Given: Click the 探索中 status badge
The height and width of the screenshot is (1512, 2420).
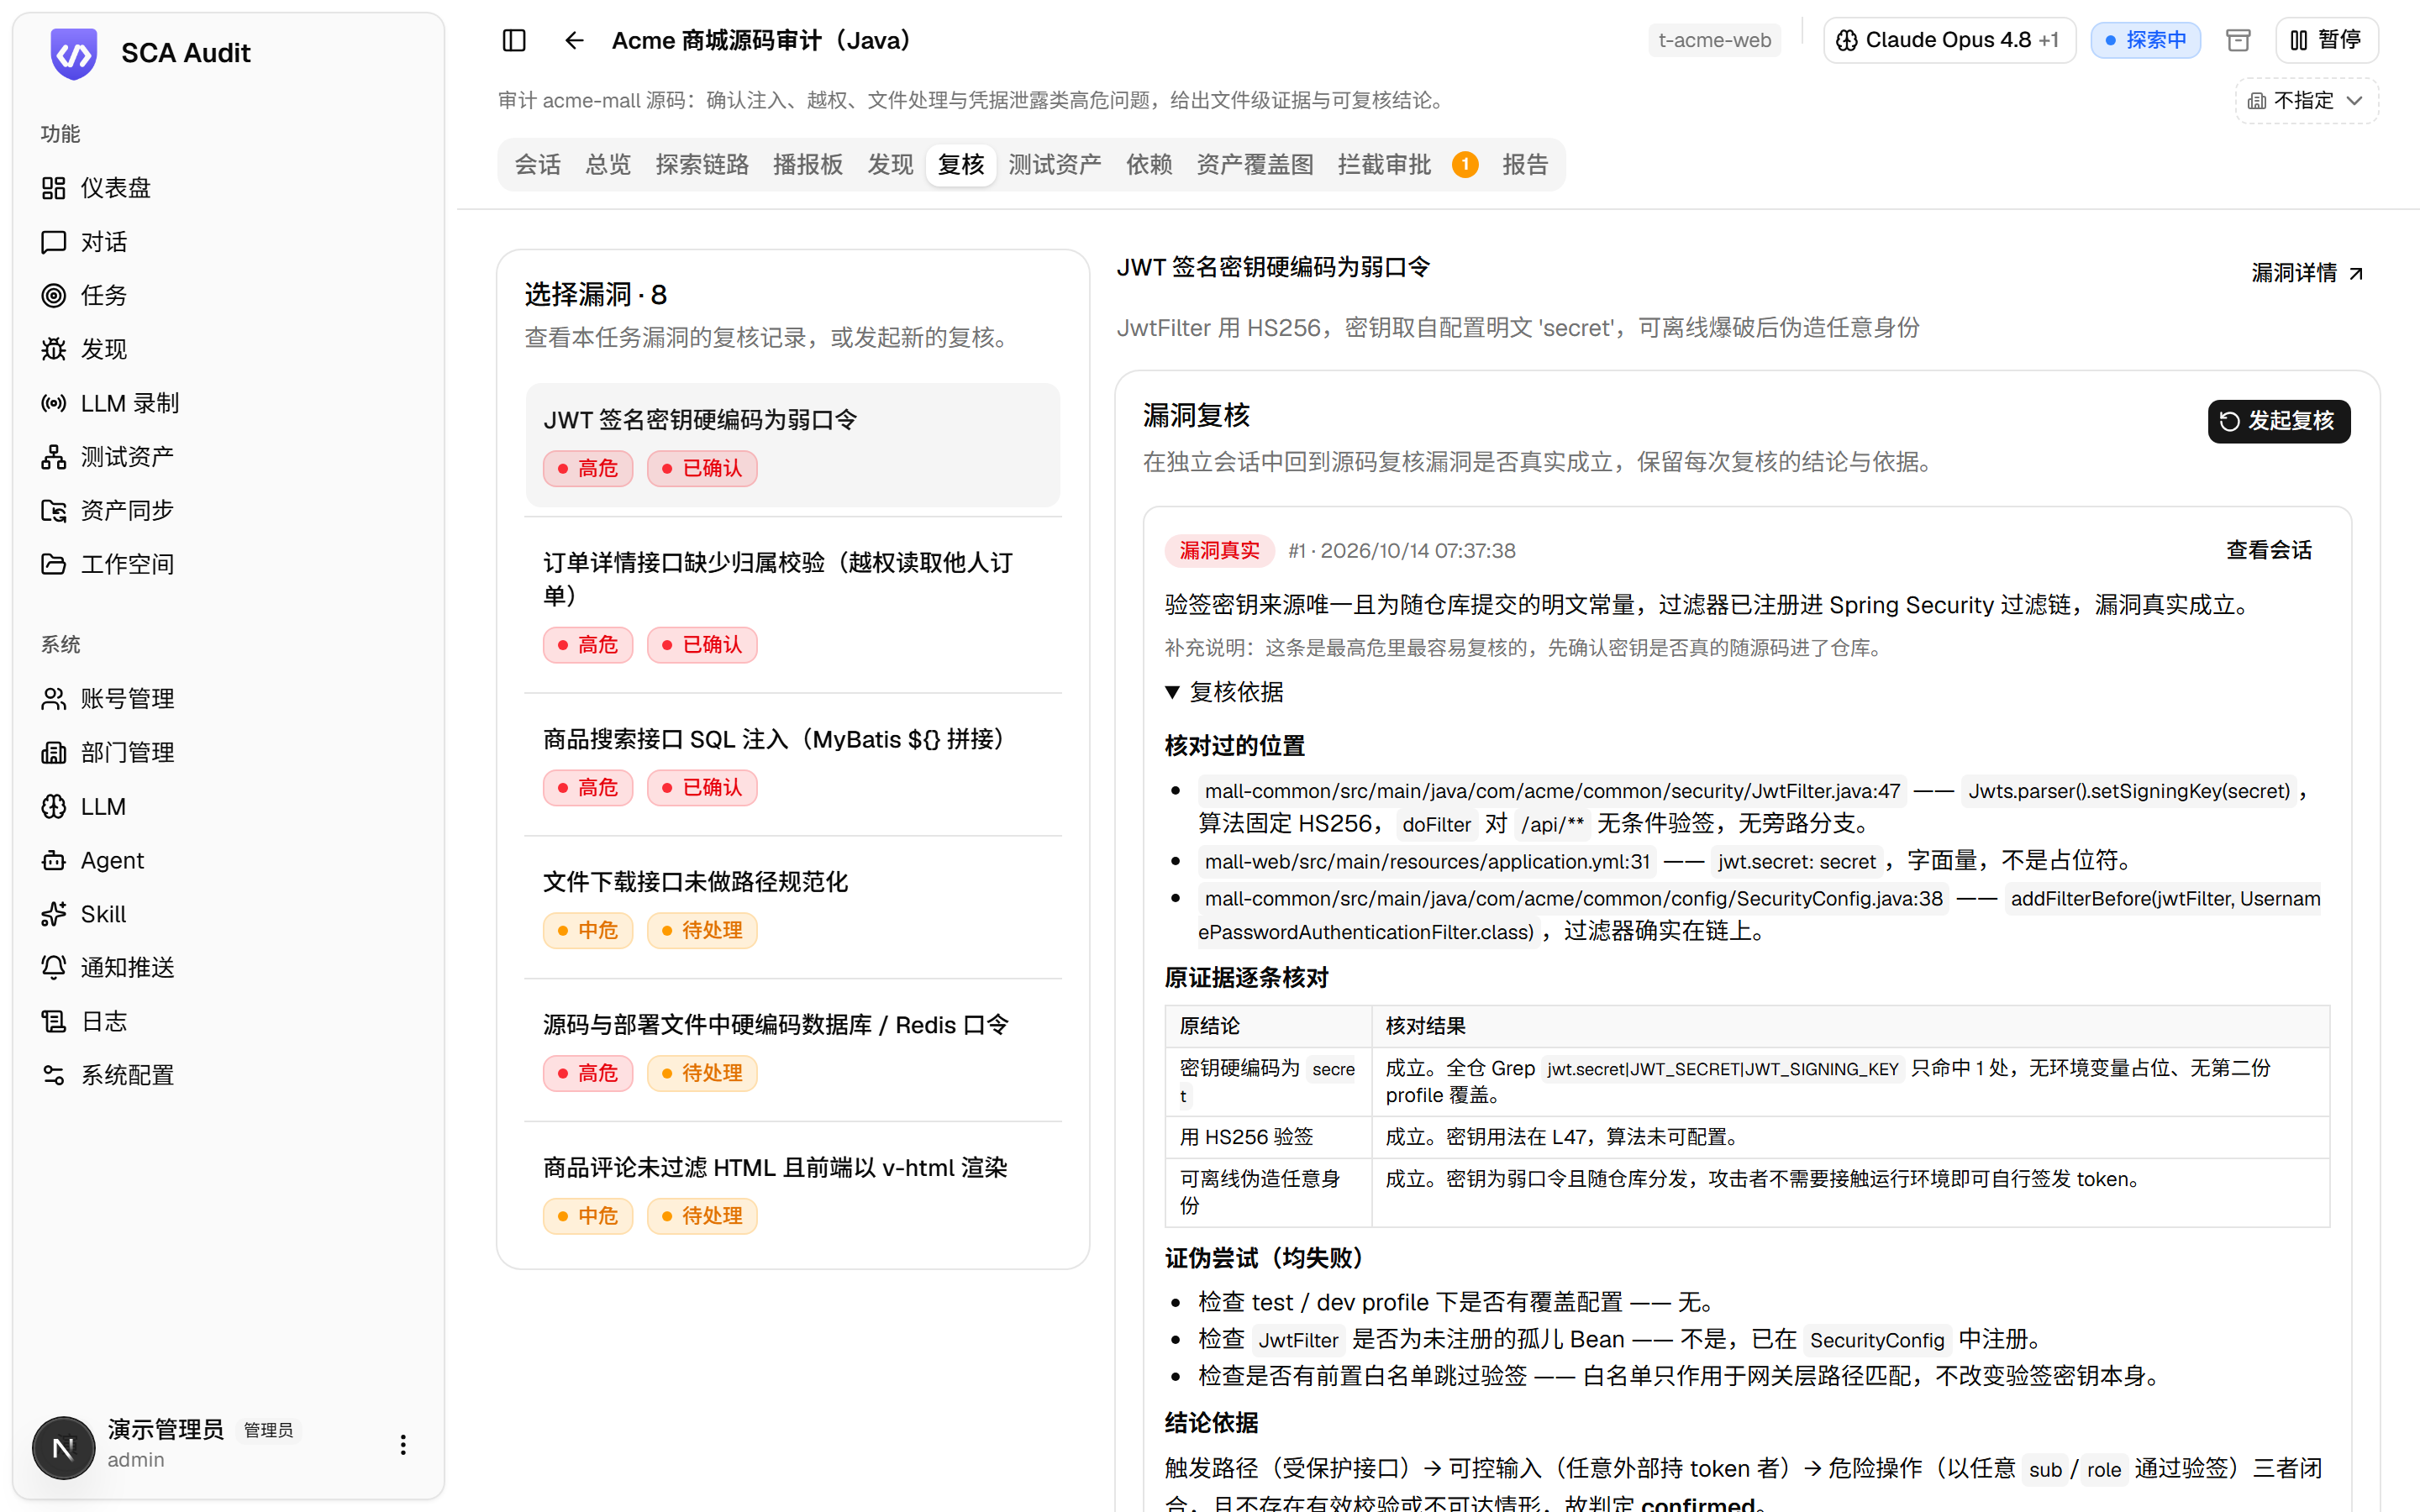Looking at the screenshot, I should point(2145,40).
